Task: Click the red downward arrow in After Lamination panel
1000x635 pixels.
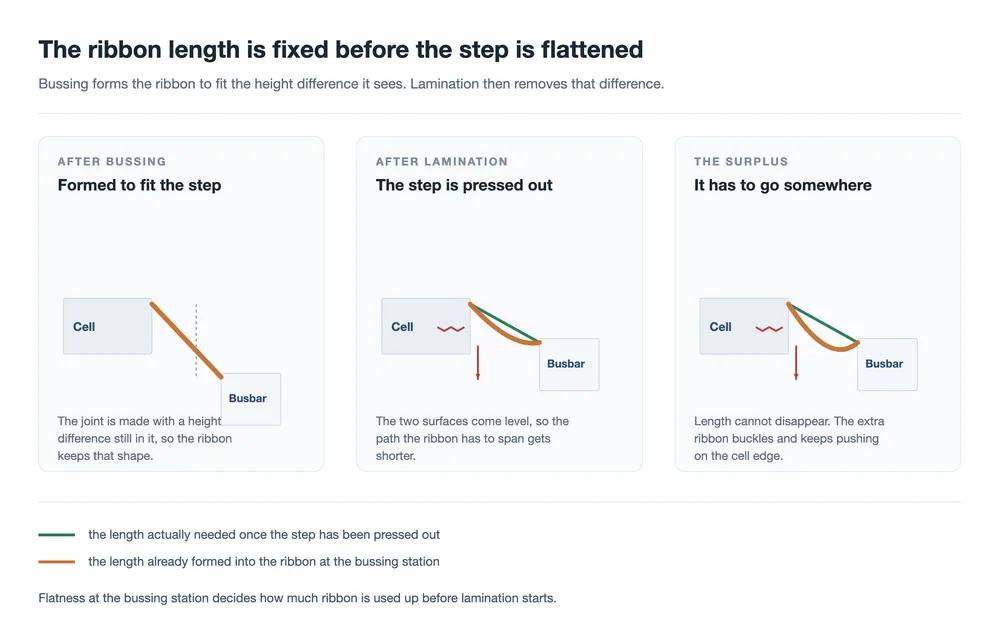Action: pos(478,363)
